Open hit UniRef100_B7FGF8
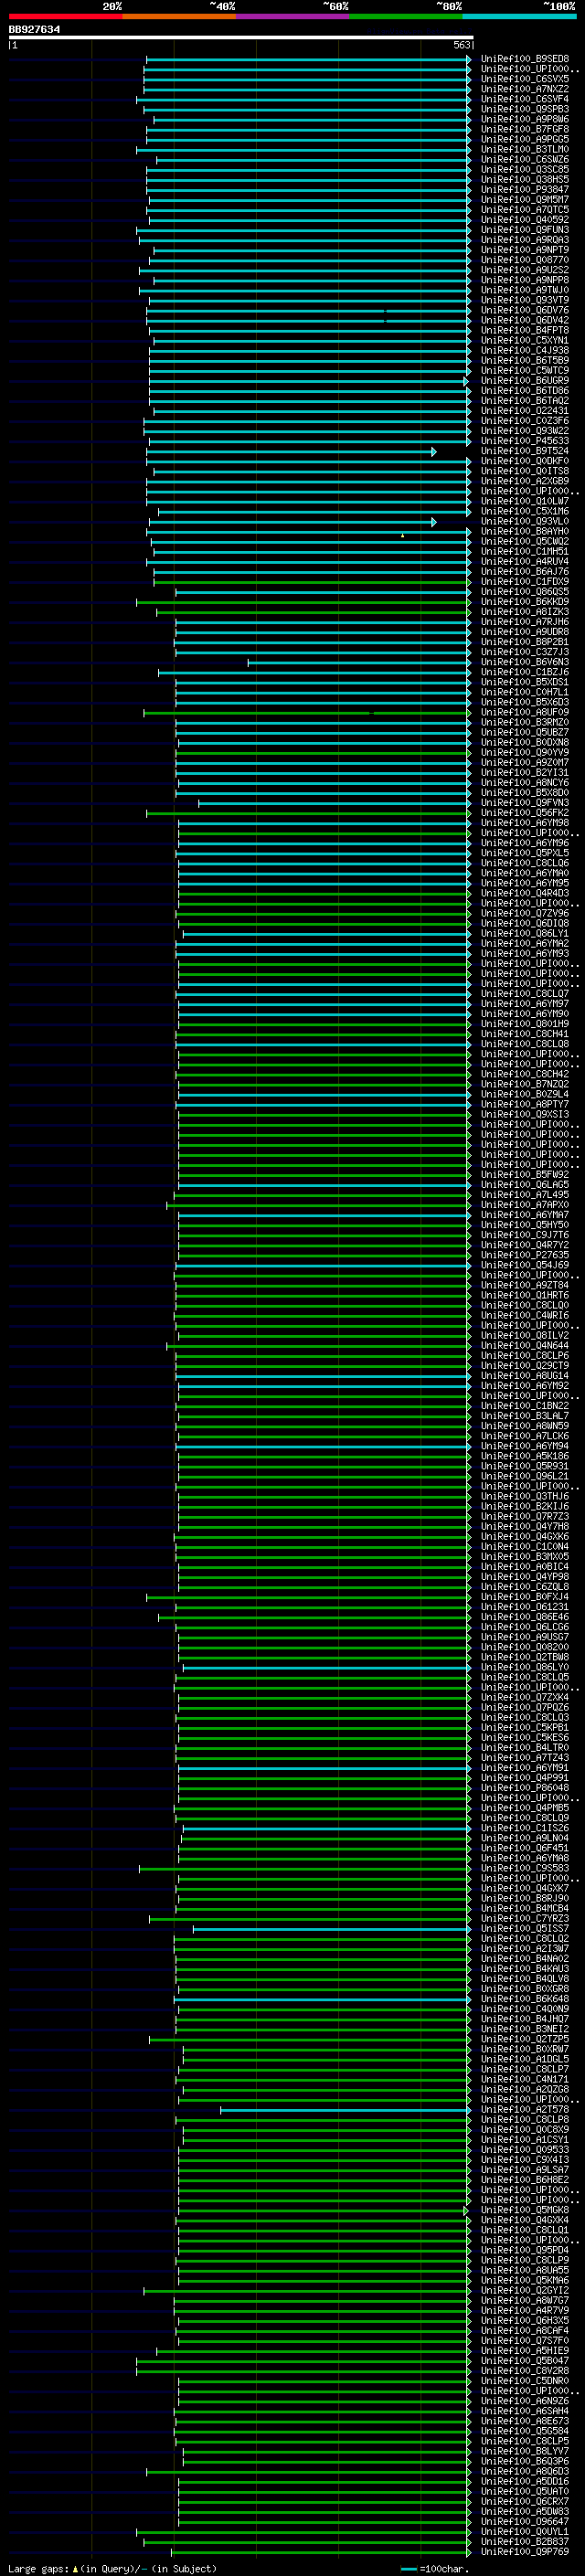 point(524,129)
